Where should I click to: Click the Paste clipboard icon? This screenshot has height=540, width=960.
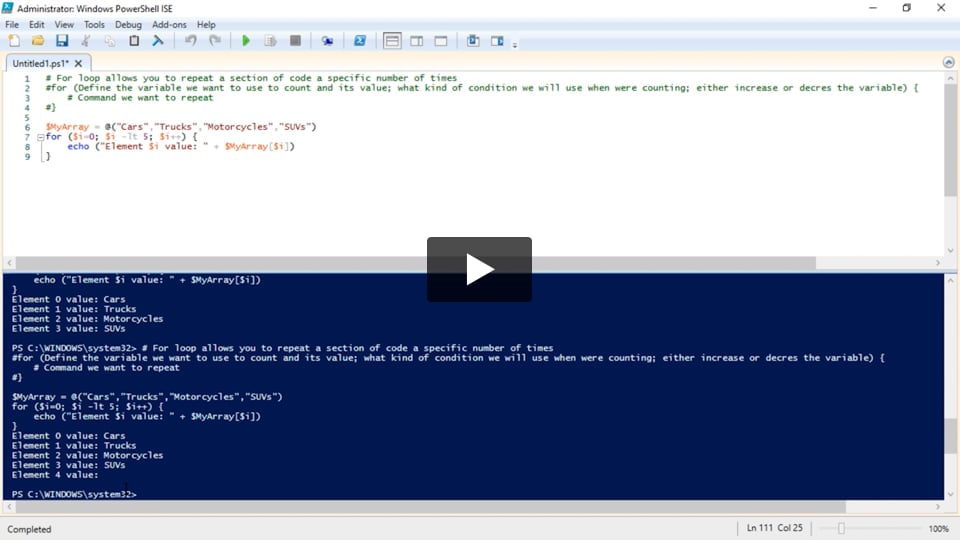(134, 41)
